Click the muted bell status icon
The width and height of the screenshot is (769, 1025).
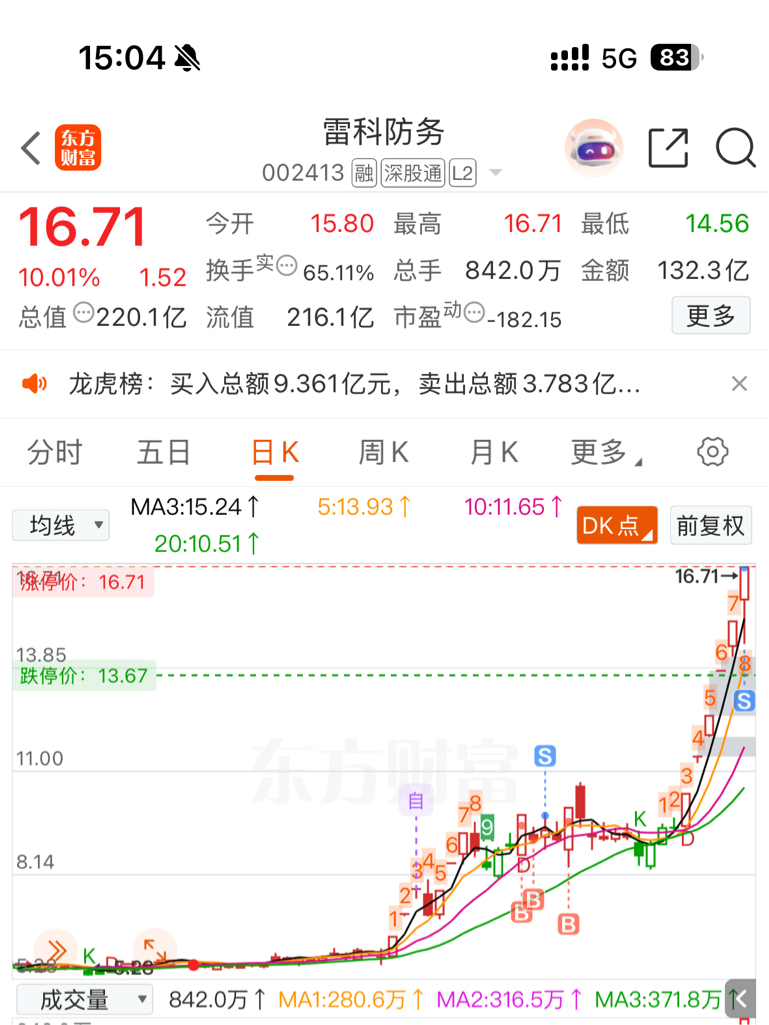point(187,58)
